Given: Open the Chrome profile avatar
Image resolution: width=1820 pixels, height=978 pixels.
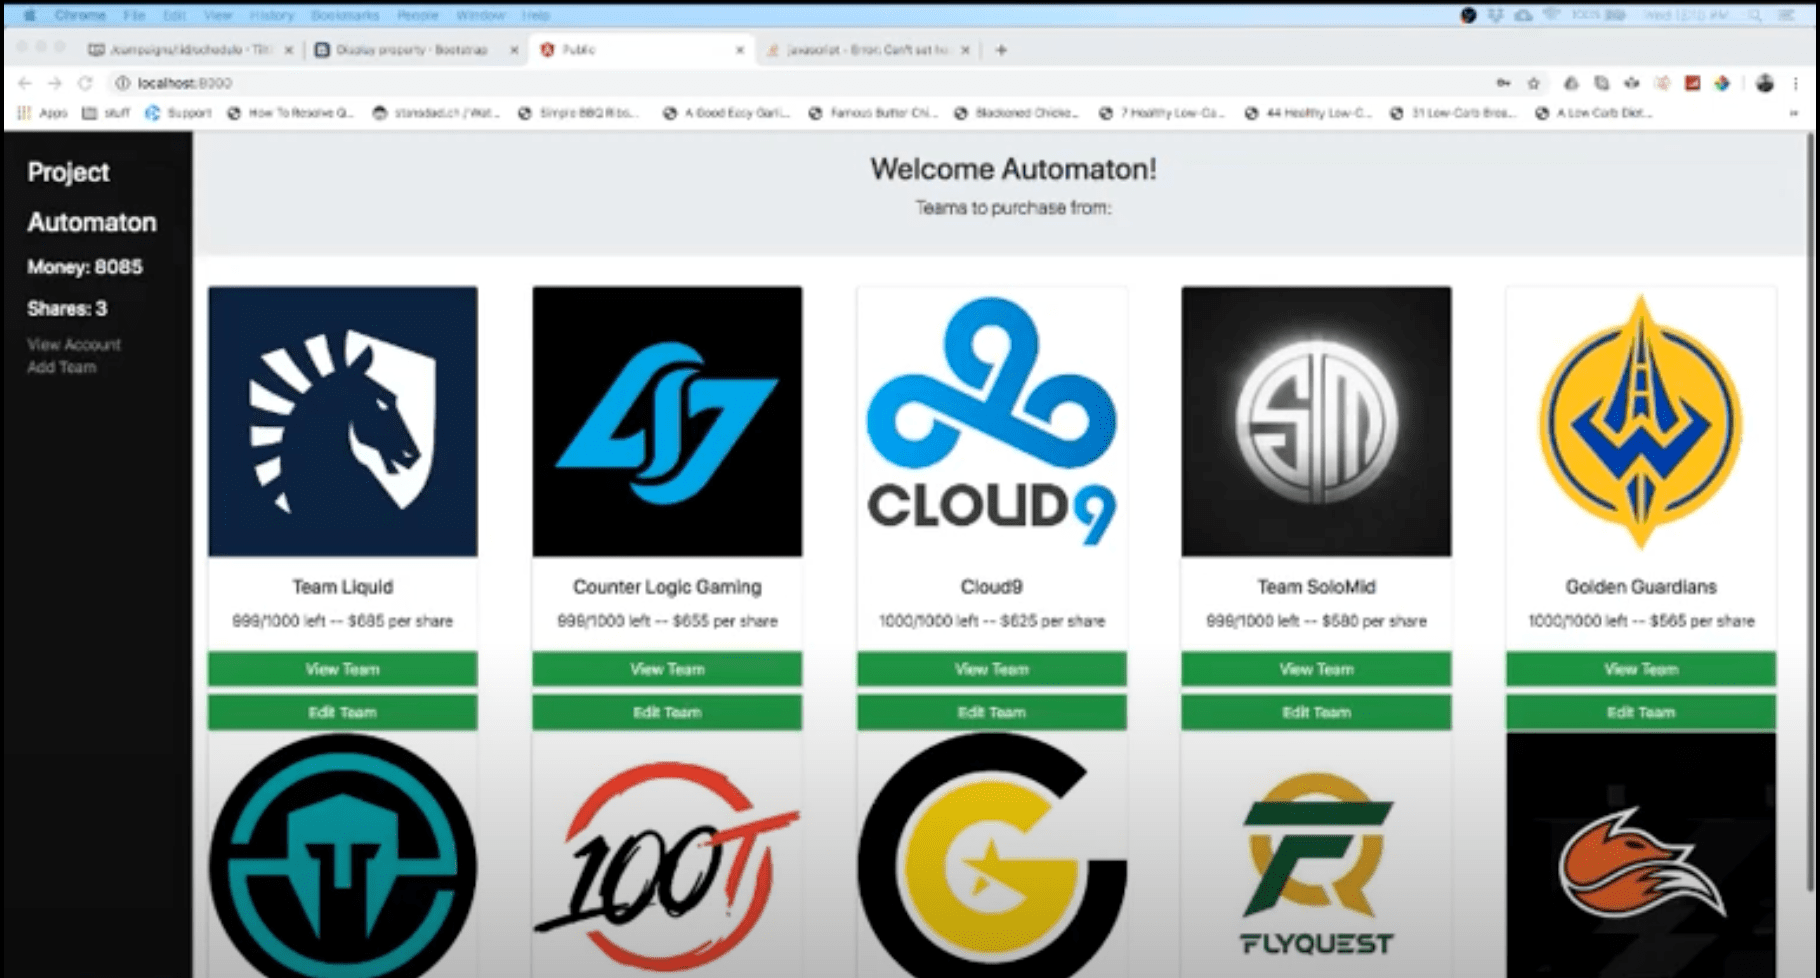Looking at the screenshot, I should [1765, 83].
